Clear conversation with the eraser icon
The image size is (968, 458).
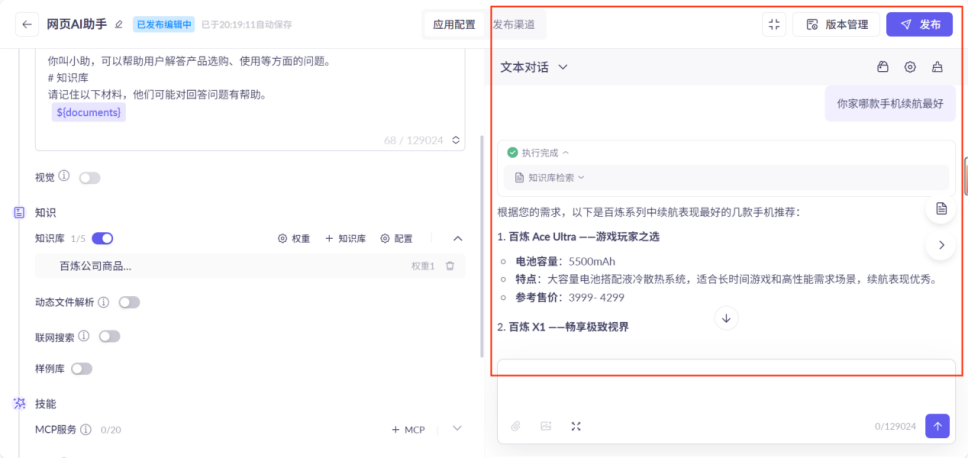click(937, 67)
